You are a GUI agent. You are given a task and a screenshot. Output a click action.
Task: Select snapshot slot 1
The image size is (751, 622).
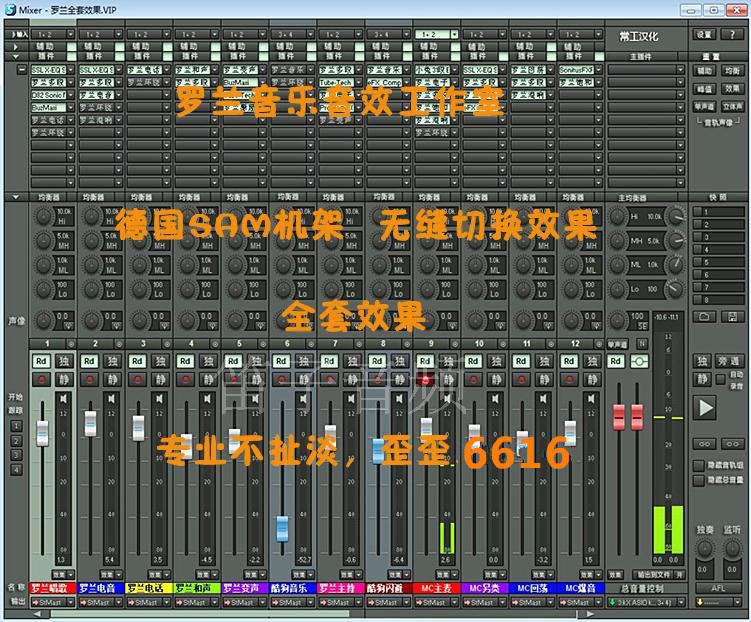(718, 212)
